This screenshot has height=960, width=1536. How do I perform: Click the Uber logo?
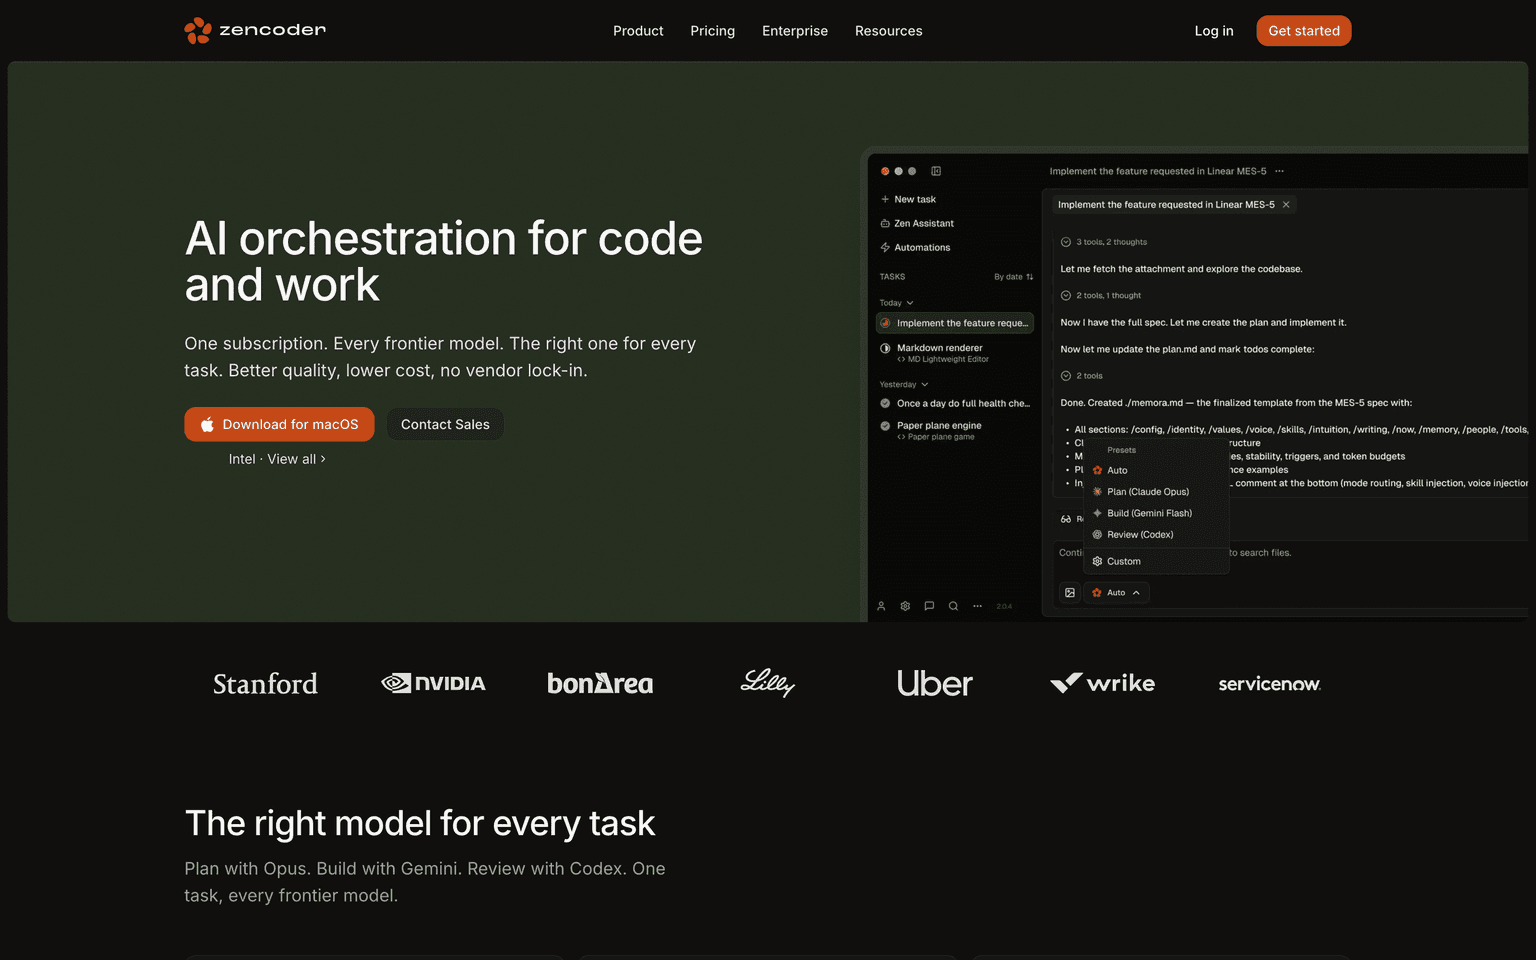pos(934,683)
